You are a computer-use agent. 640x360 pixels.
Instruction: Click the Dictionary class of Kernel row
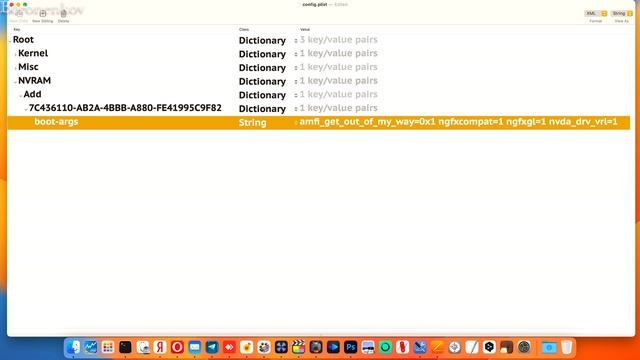(262, 54)
